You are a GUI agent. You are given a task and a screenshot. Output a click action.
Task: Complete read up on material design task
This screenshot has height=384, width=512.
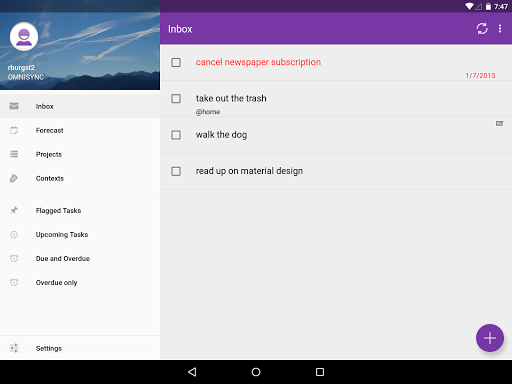[176, 171]
